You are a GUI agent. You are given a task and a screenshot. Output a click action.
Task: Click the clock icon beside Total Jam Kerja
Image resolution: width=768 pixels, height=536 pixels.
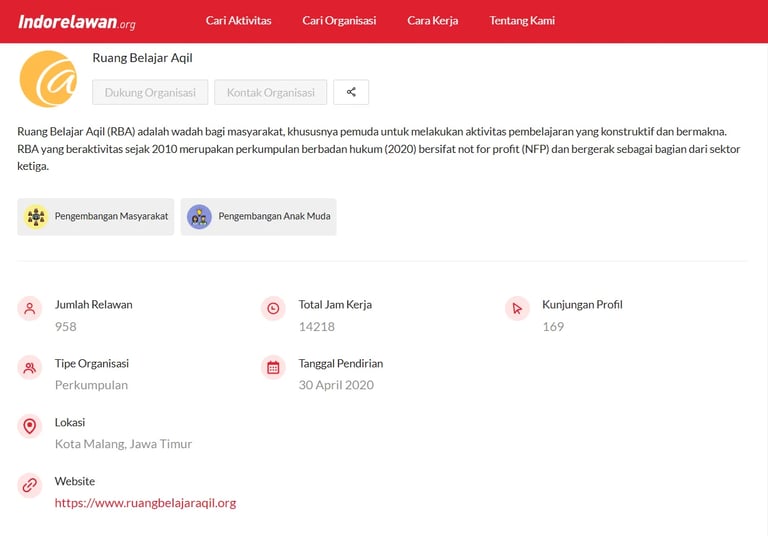pyautogui.click(x=273, y=308)
